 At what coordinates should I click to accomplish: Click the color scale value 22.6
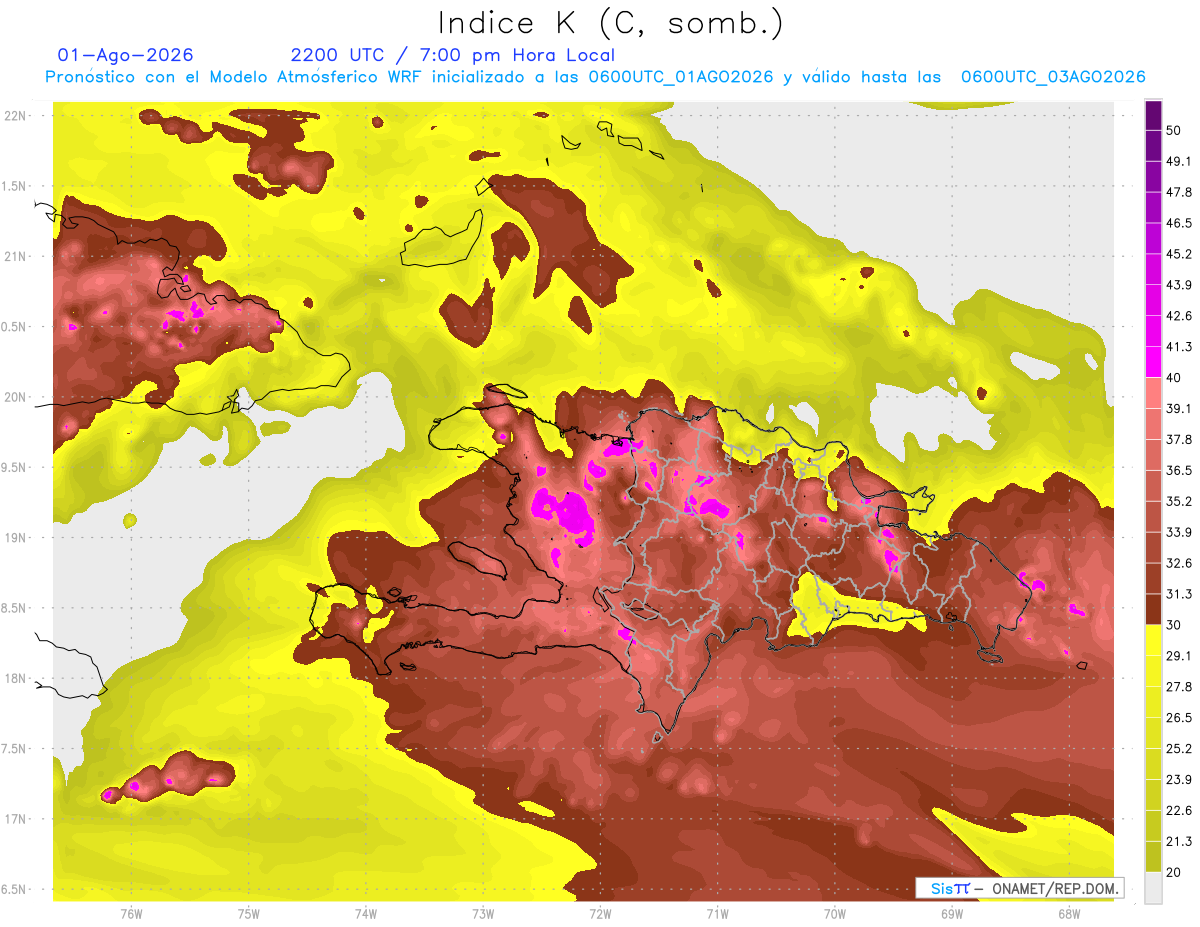[x=1180, y=811]
